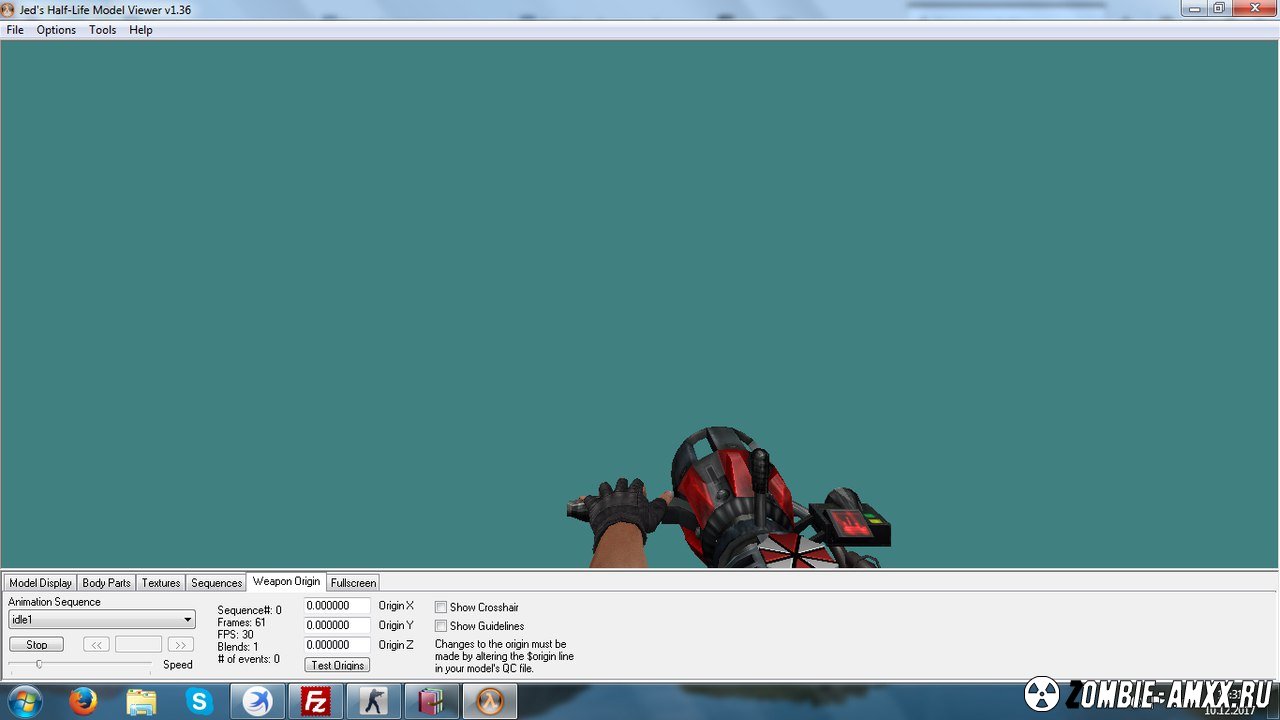Screen dimensions: 1280x720
Task: Click the model viewer title bar icon
Action: click(9, 10)
